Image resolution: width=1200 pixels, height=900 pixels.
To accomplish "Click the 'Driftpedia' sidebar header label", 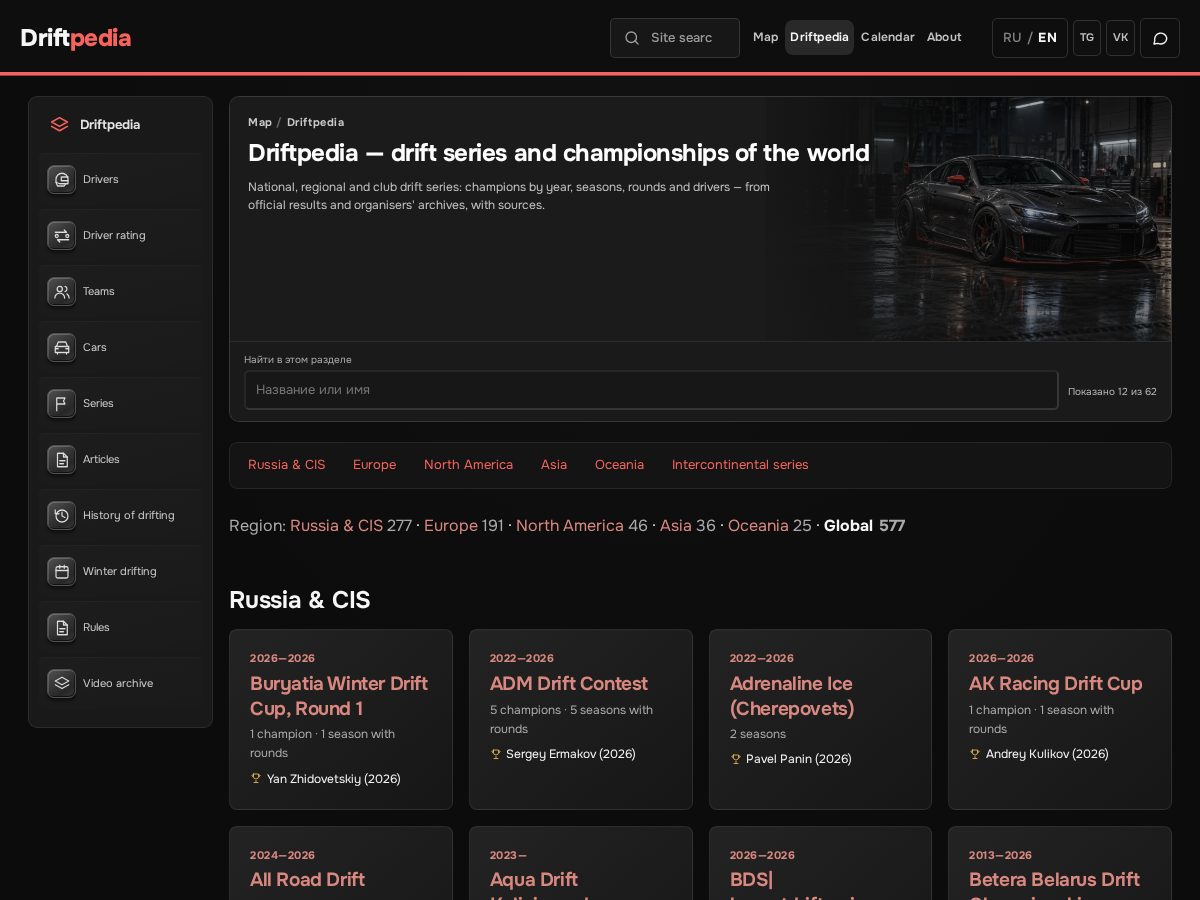I will pos(110,125).
